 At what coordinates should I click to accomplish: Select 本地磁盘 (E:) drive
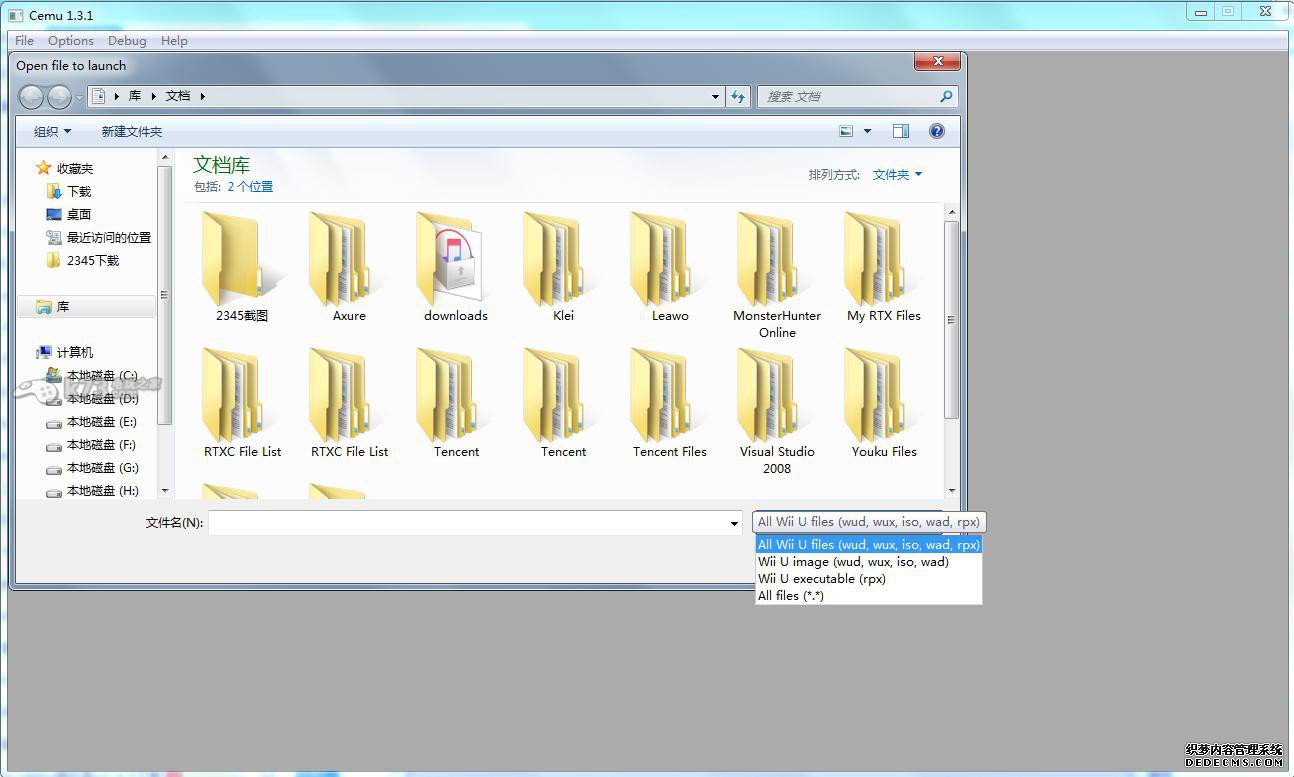(92, 422)
